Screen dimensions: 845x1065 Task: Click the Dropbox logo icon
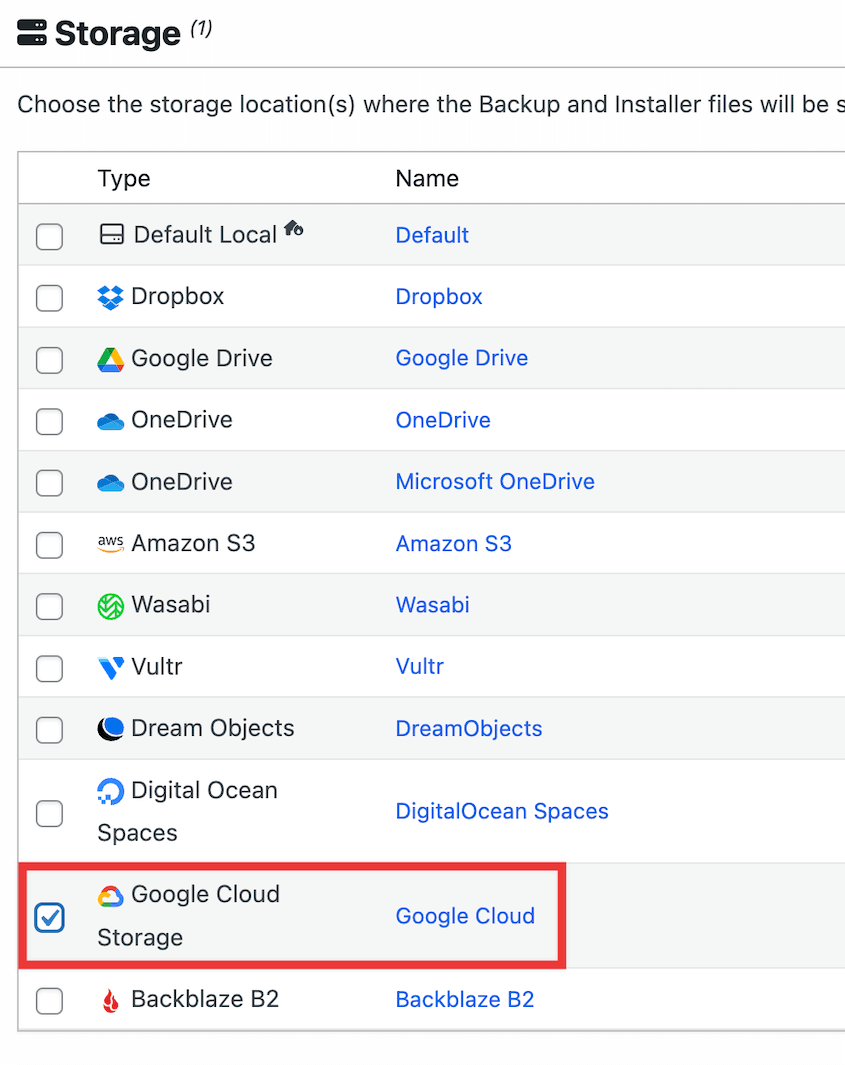[x=111, y=297]
